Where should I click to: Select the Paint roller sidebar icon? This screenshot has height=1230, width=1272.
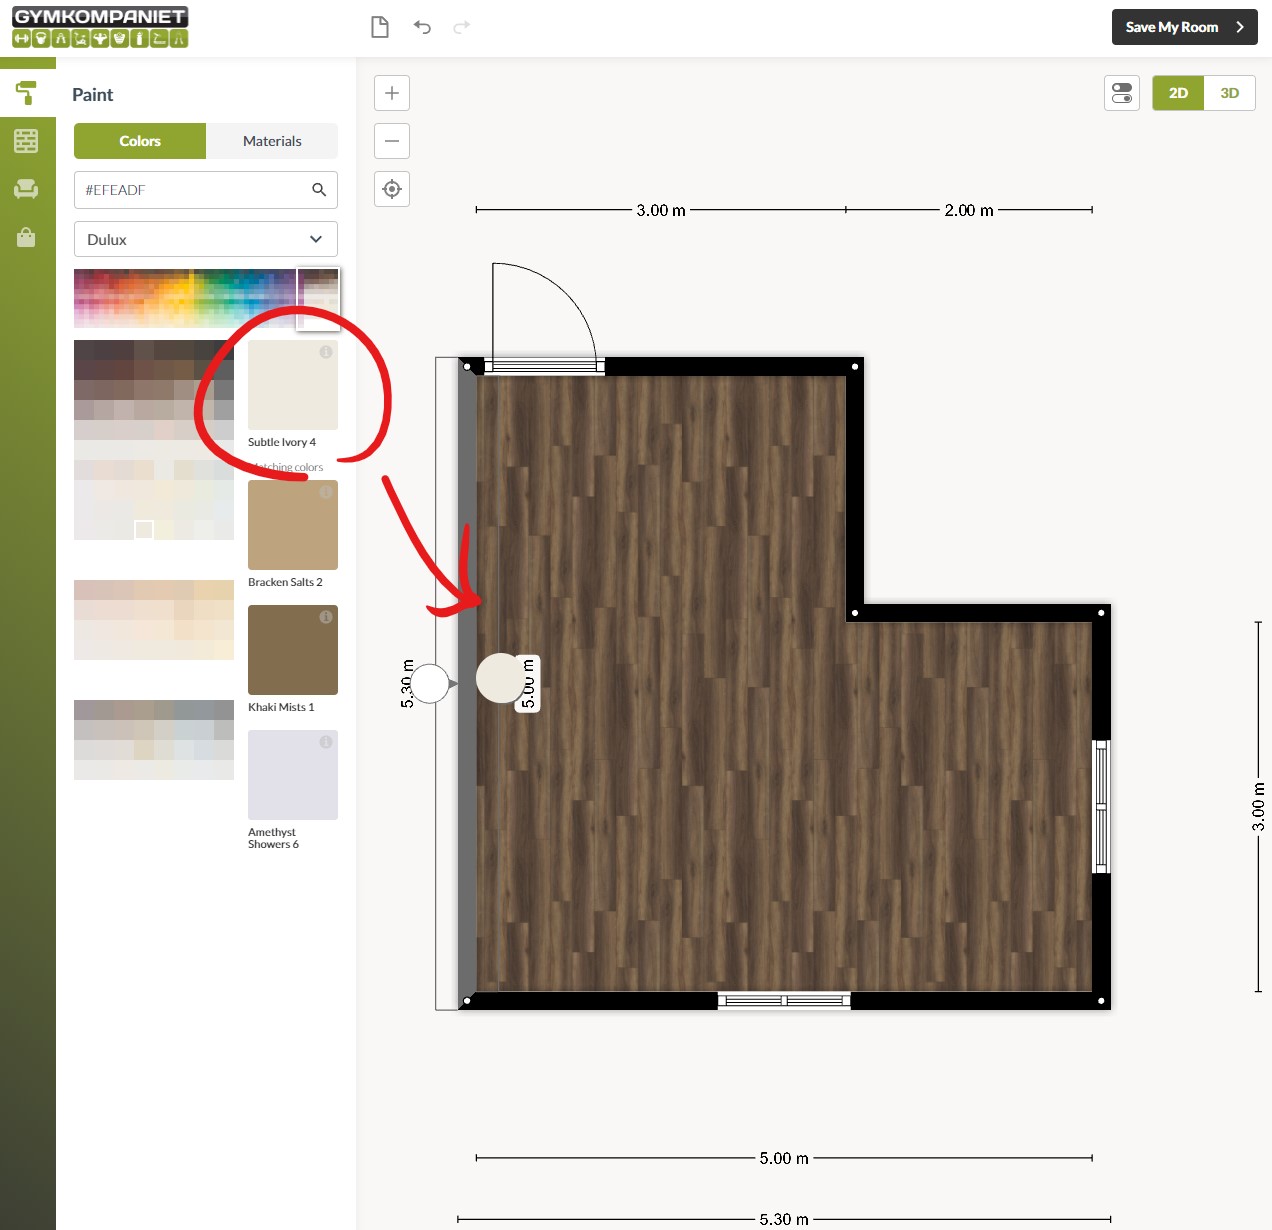point(26,93)
